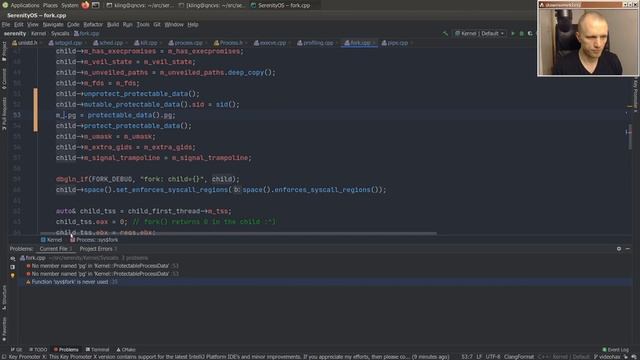Click the build hammer icon
Screen dimensions: 640x360
tap(445, 33)
